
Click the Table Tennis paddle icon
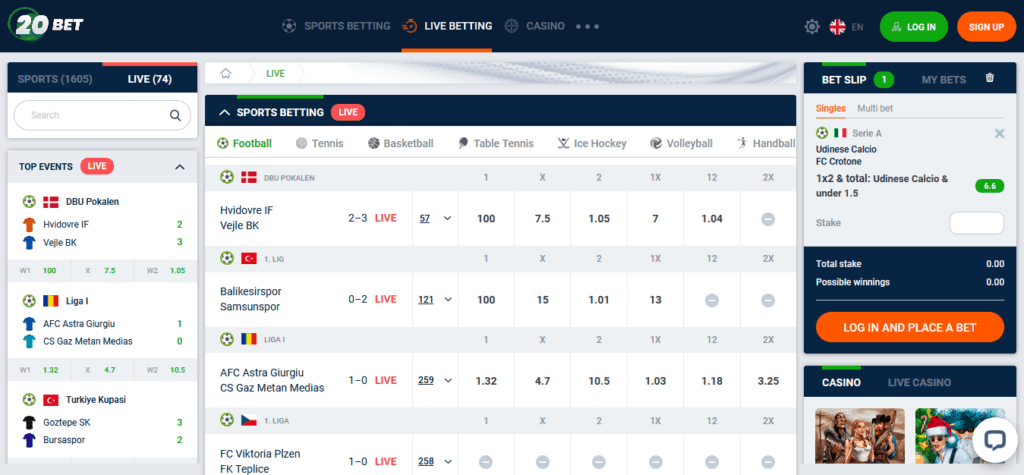click(x=463, y=143)
